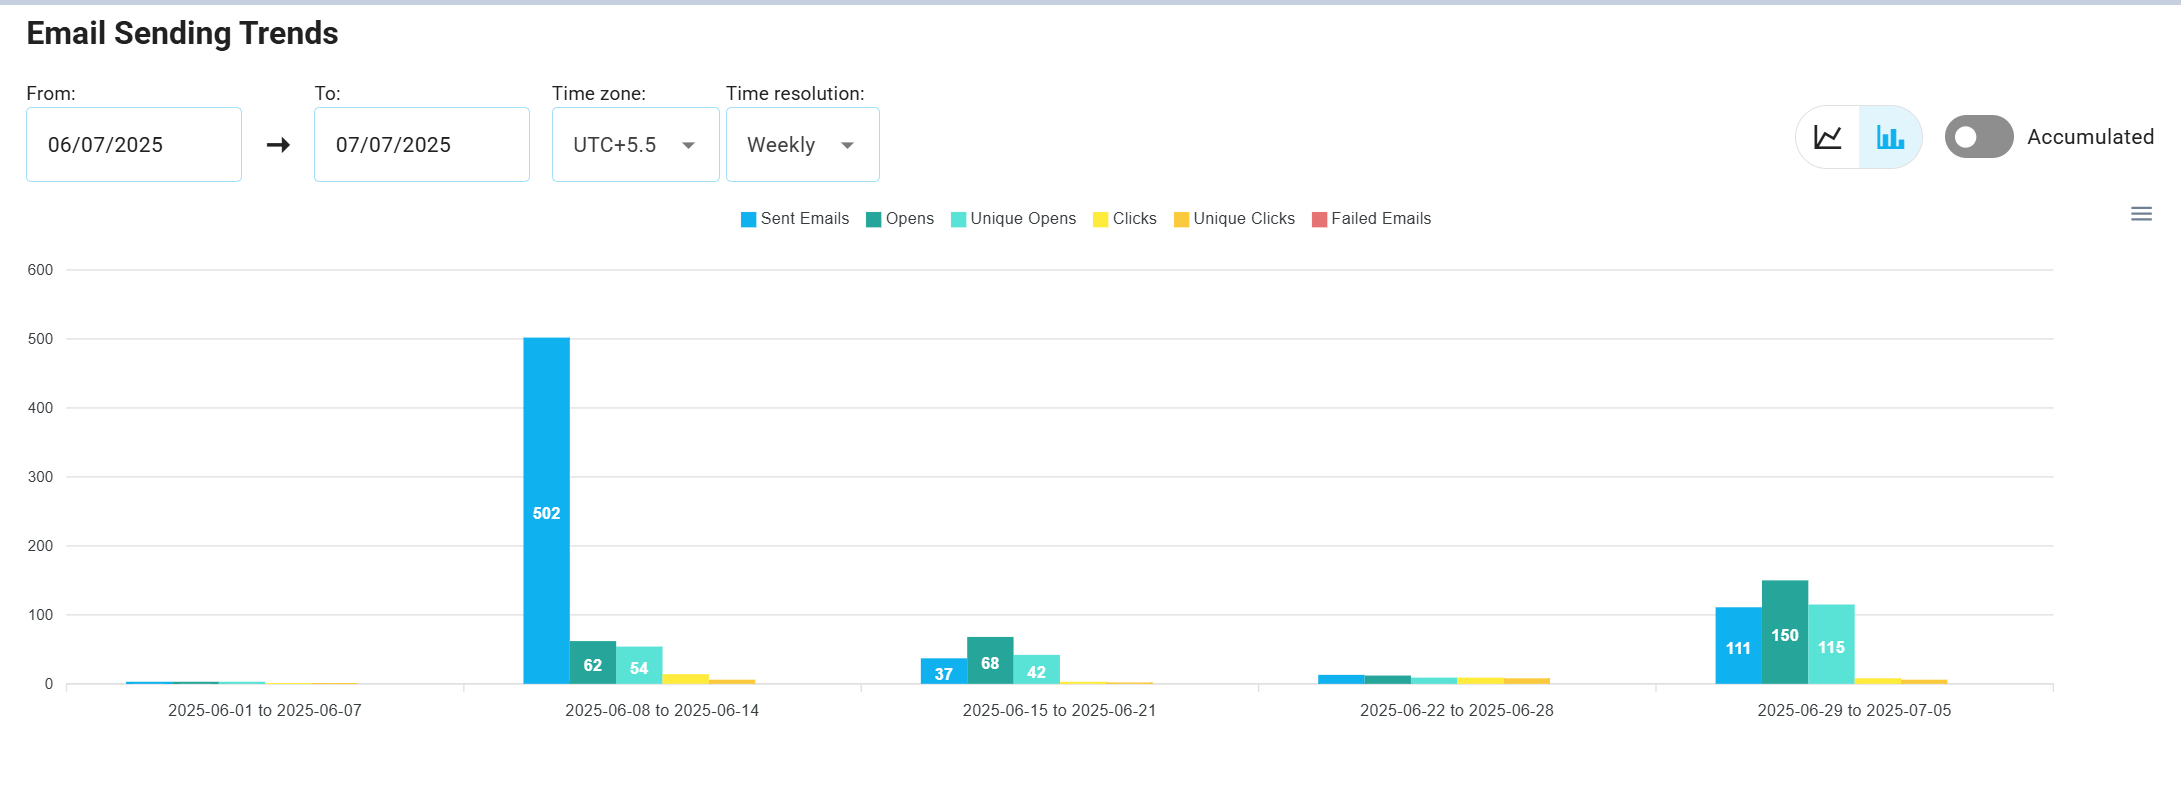Click the 2025-06-29 to 2025-07-05 axis label

[x=1854, y=711]
